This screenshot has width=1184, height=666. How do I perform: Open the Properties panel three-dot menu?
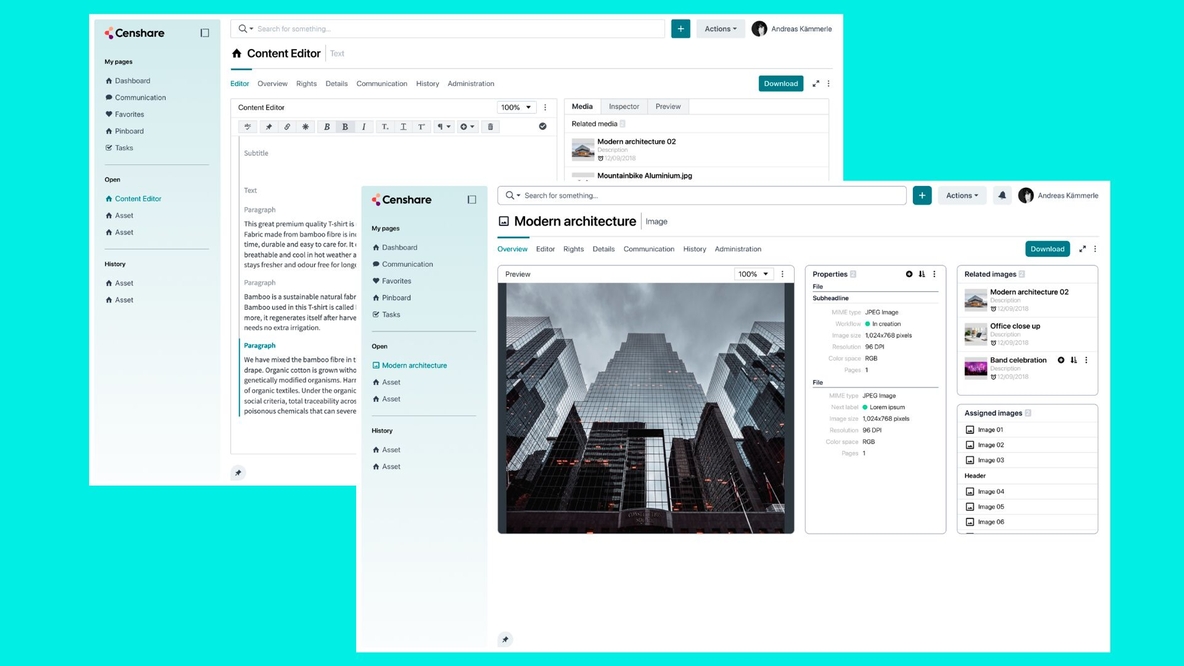pos(935,274)
